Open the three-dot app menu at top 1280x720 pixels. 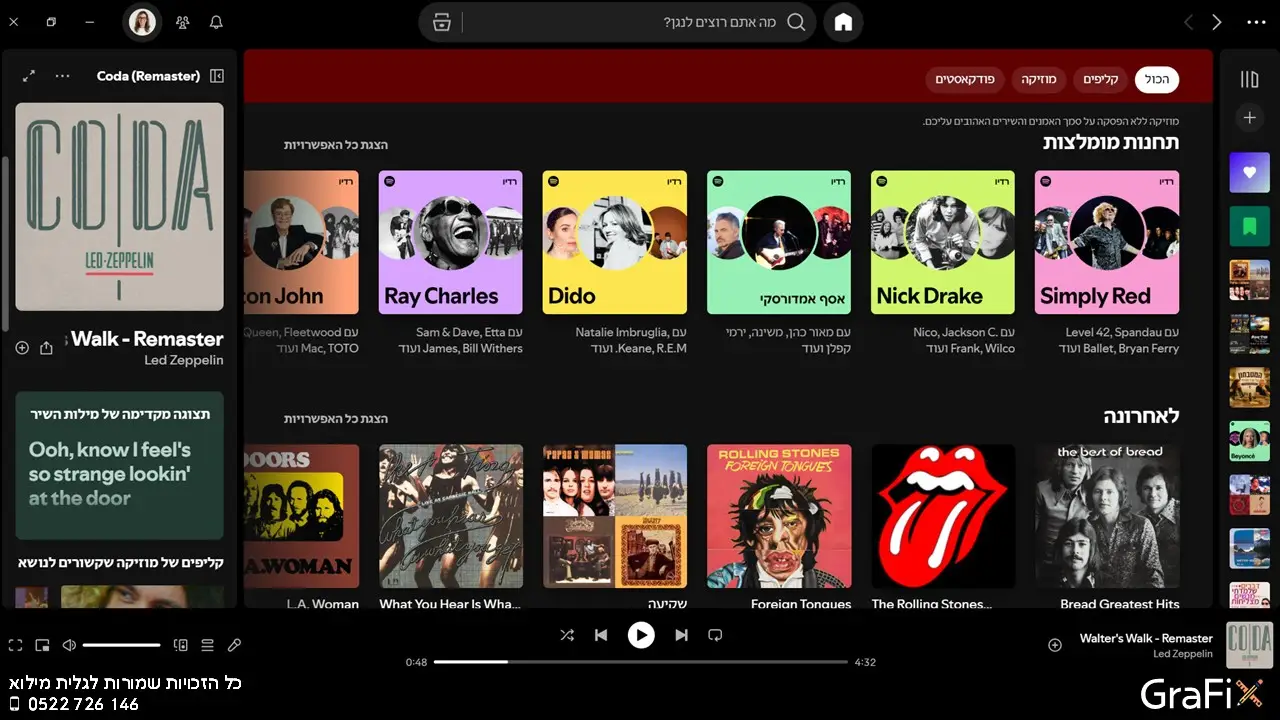(1256, 22)
